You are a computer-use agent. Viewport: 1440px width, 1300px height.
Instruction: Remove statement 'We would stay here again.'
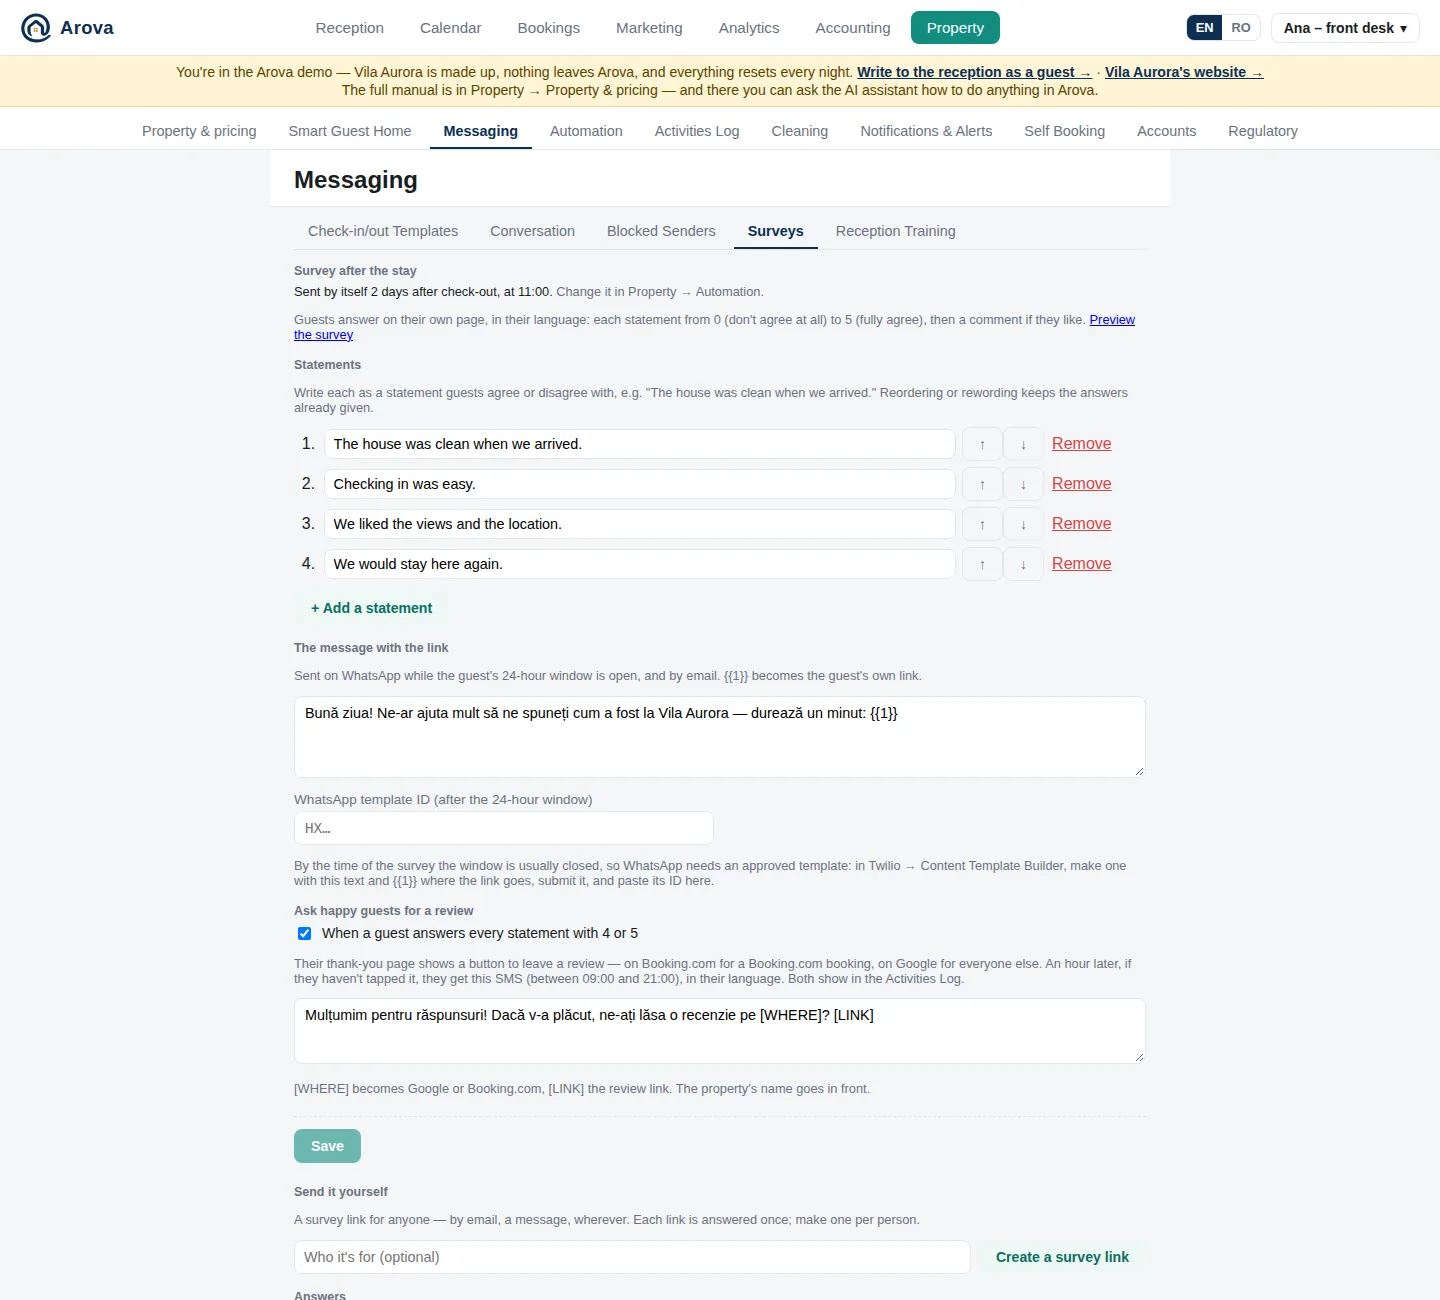pos(1081,564)
